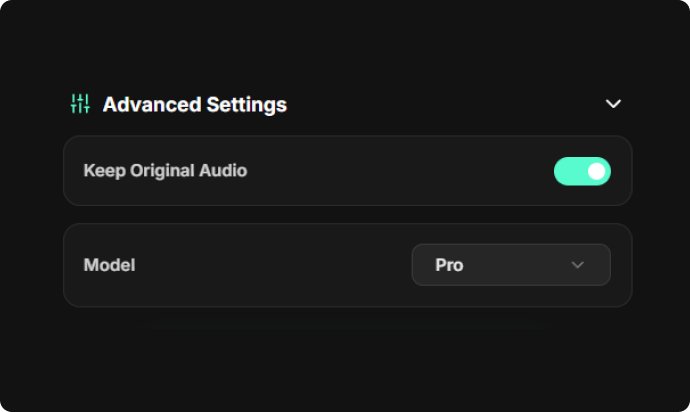Open the Model dropdown showing Pro
This screenshot has width=690, height=412.
coord(511,265)
